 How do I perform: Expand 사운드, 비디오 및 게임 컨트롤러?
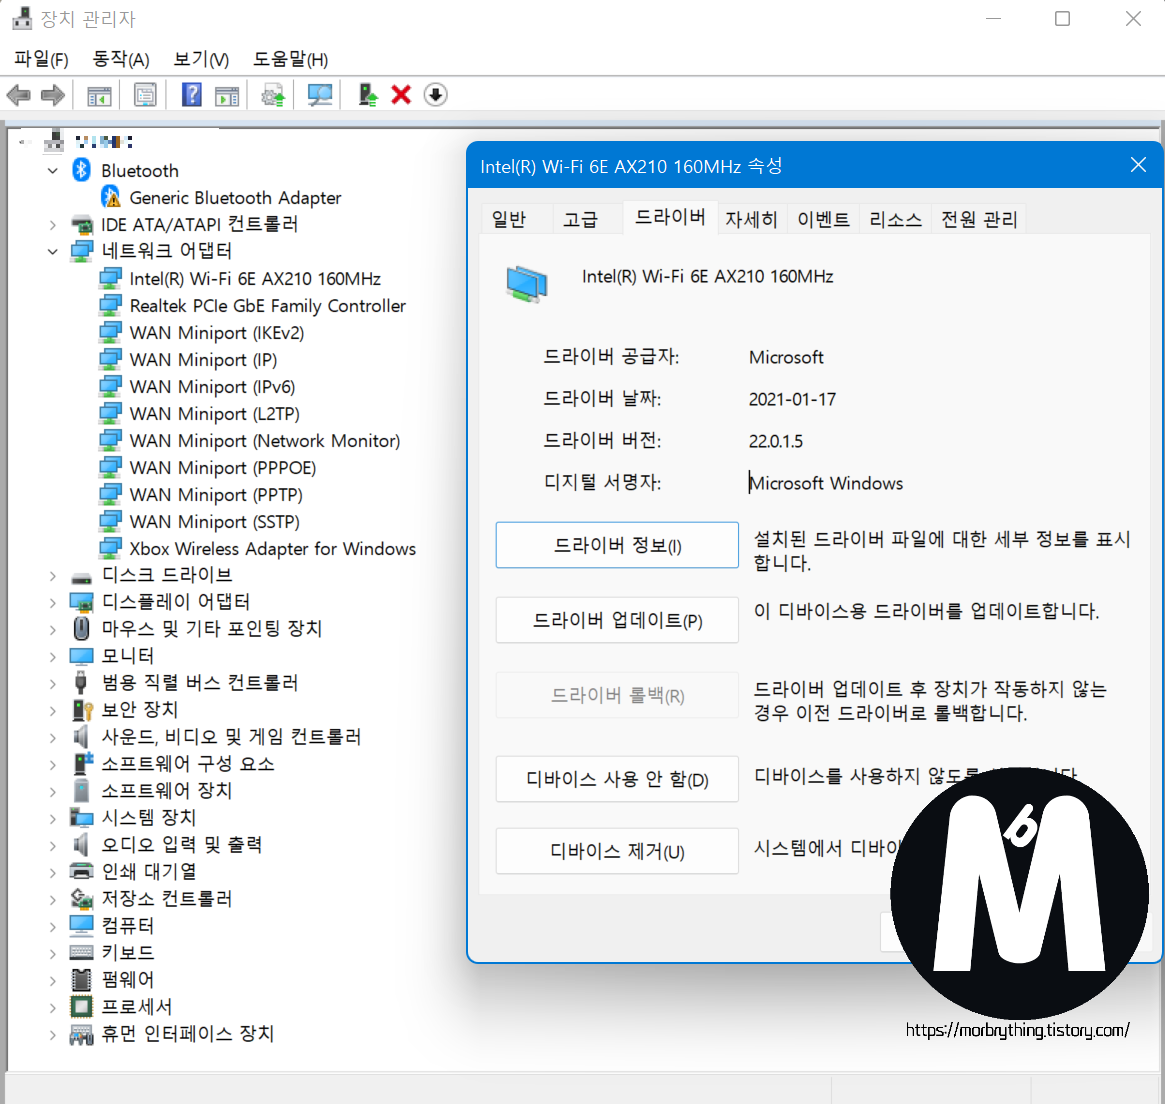click(53, 737)
